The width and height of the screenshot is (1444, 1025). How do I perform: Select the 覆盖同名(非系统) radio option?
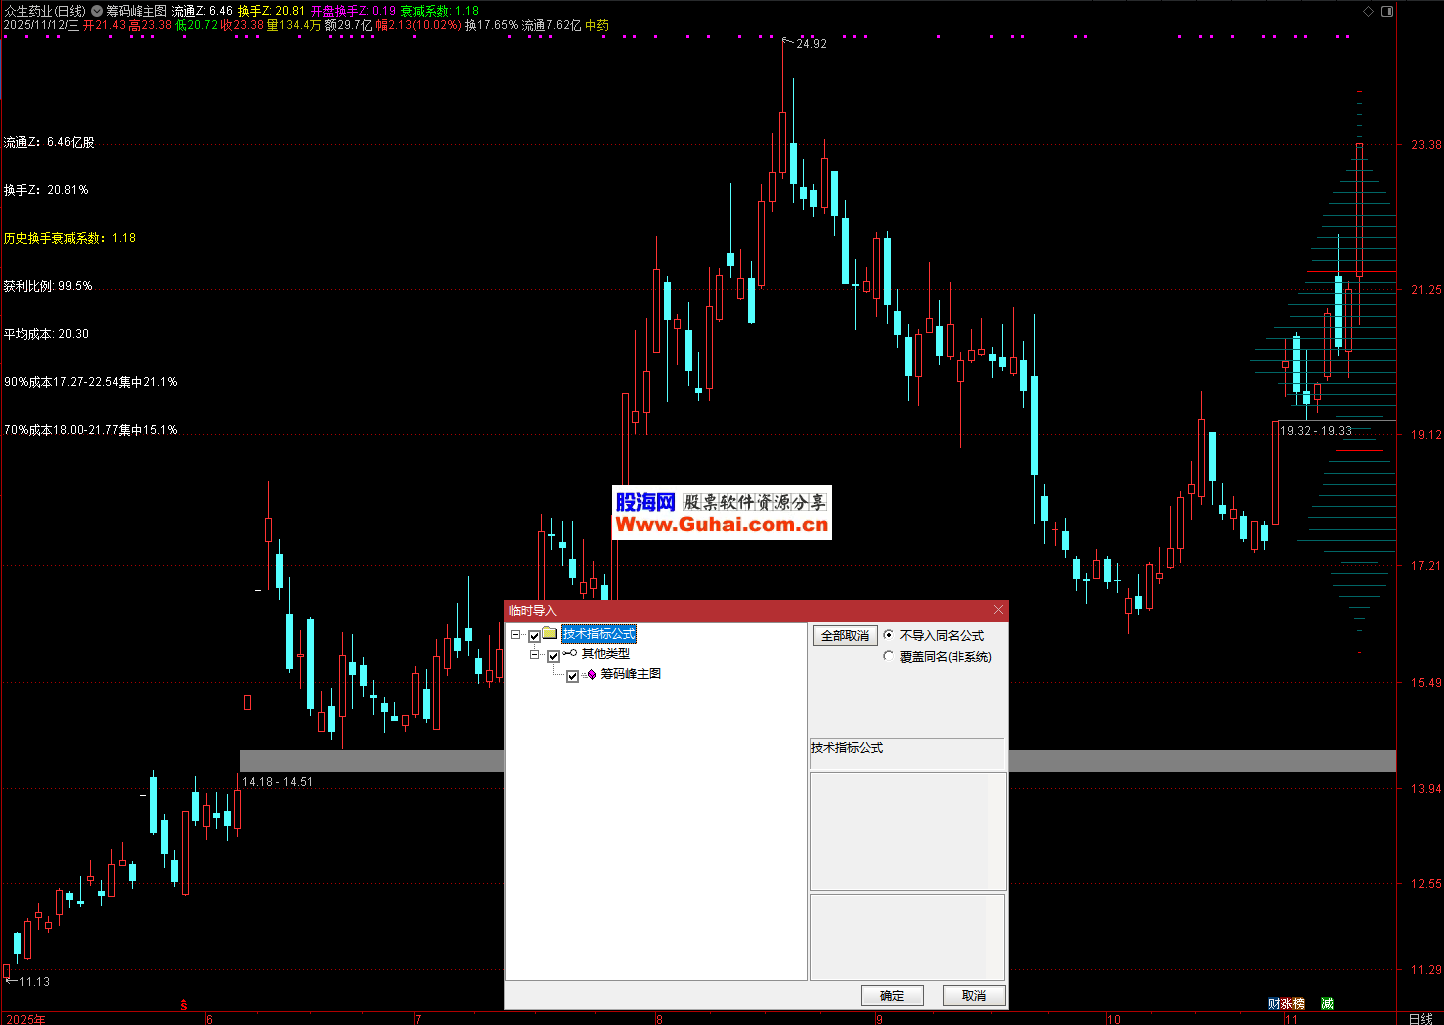pos(889,657)
